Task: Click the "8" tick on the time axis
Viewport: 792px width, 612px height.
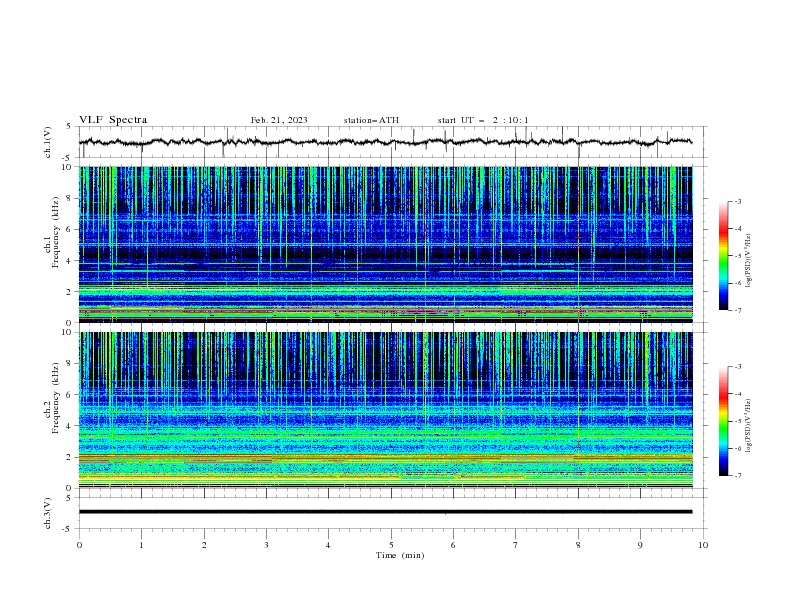Action: [578, 545]
